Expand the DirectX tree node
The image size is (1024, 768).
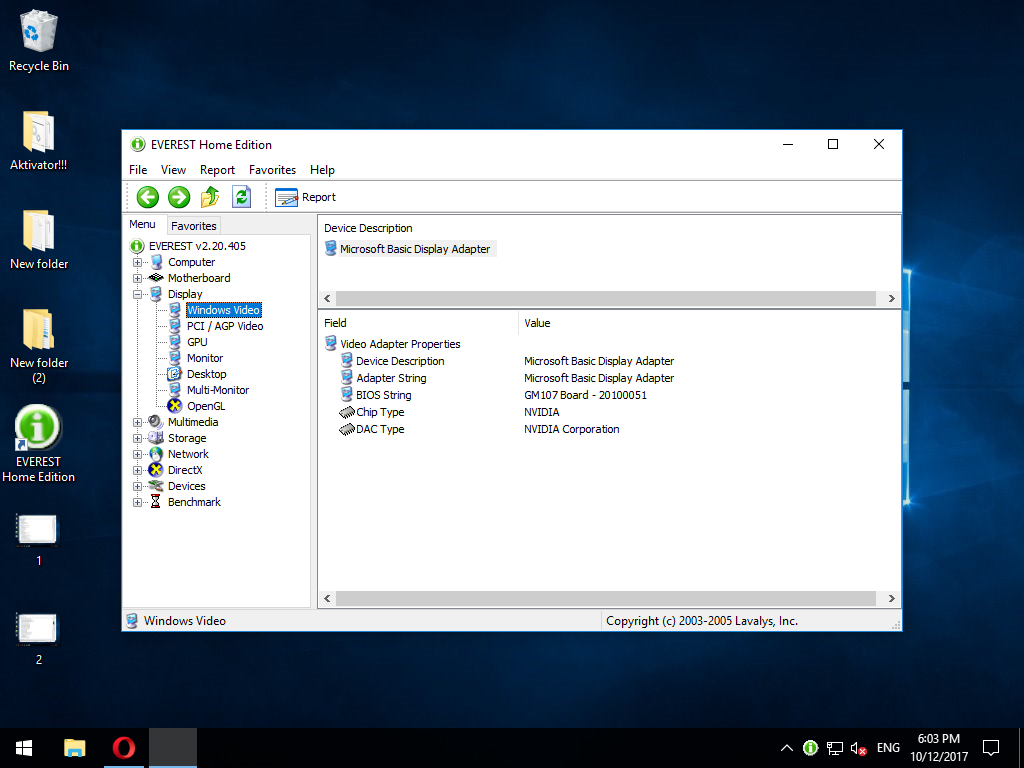pos(137,470)
